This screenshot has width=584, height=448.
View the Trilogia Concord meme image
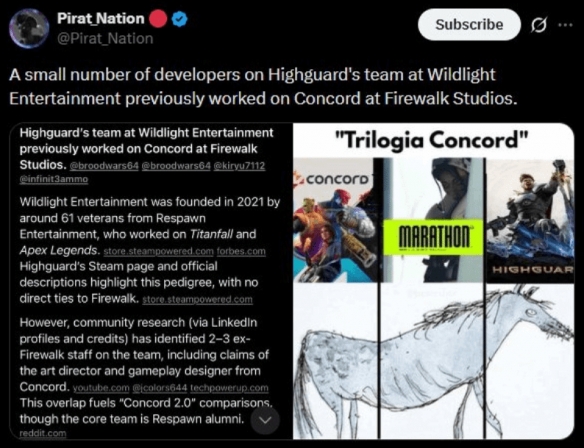tap(434, 281)
